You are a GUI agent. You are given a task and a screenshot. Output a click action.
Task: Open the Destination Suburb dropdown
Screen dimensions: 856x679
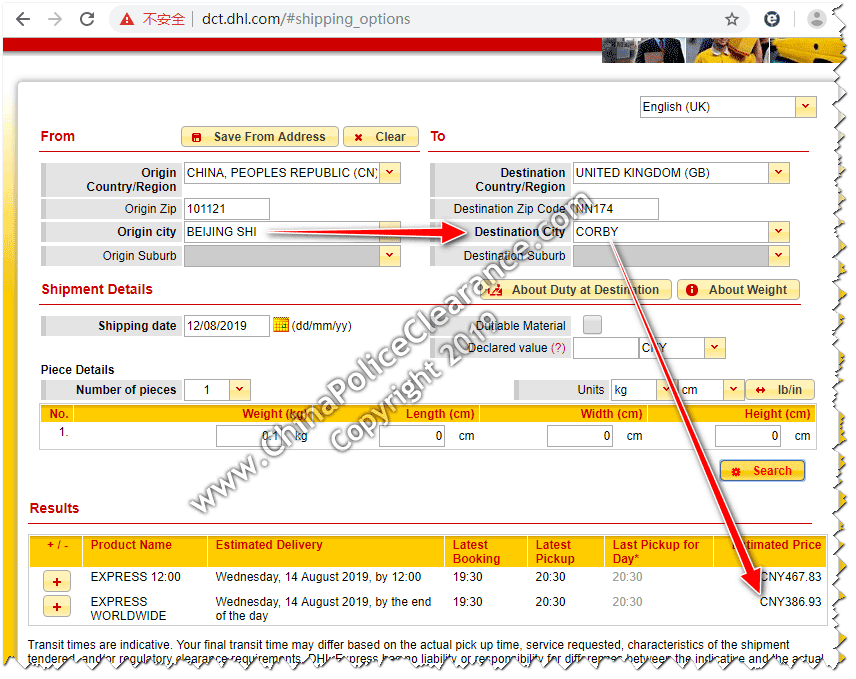pos(778,255)
